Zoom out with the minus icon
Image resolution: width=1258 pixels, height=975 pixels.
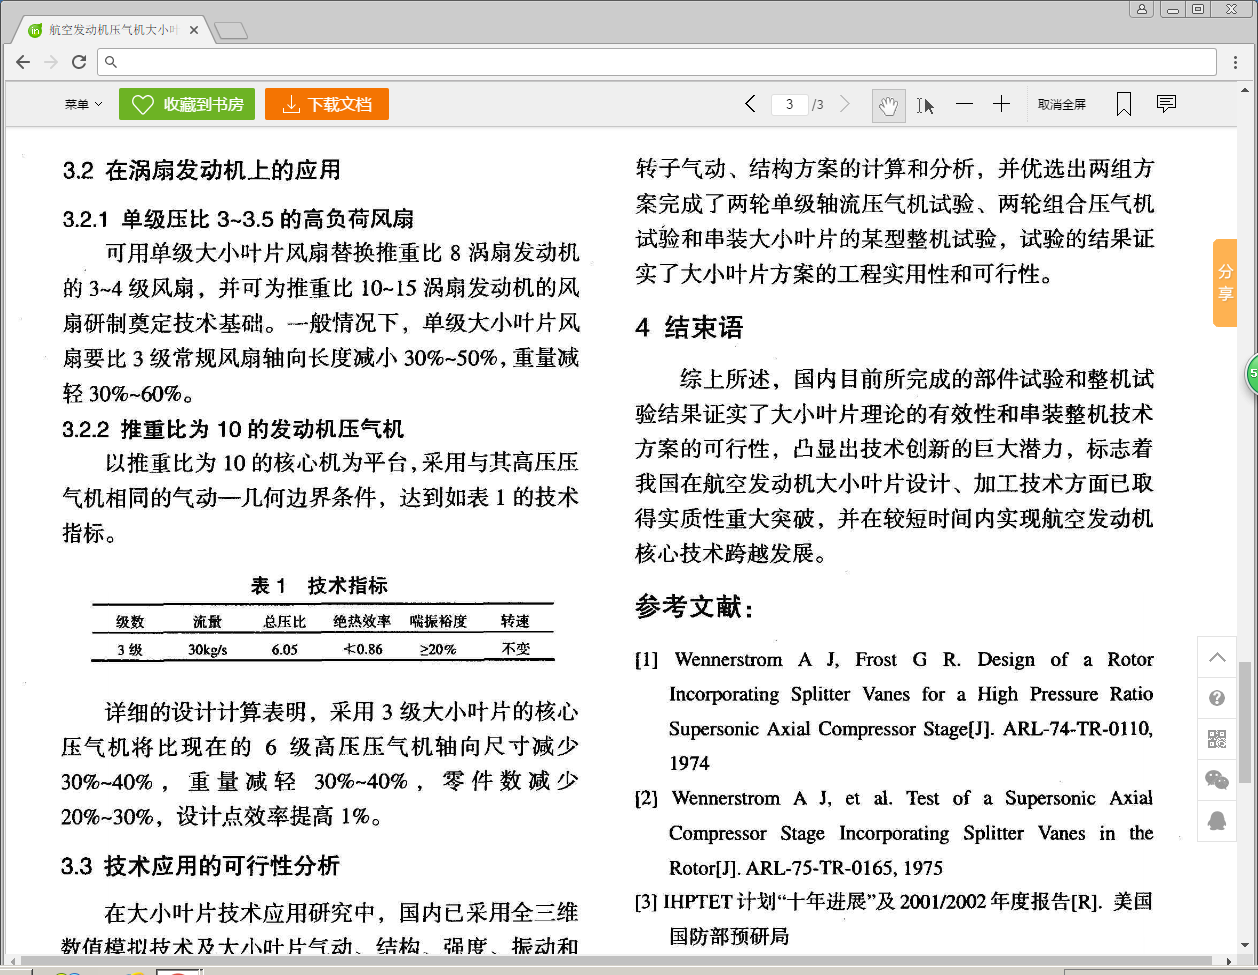click(964, 104)
